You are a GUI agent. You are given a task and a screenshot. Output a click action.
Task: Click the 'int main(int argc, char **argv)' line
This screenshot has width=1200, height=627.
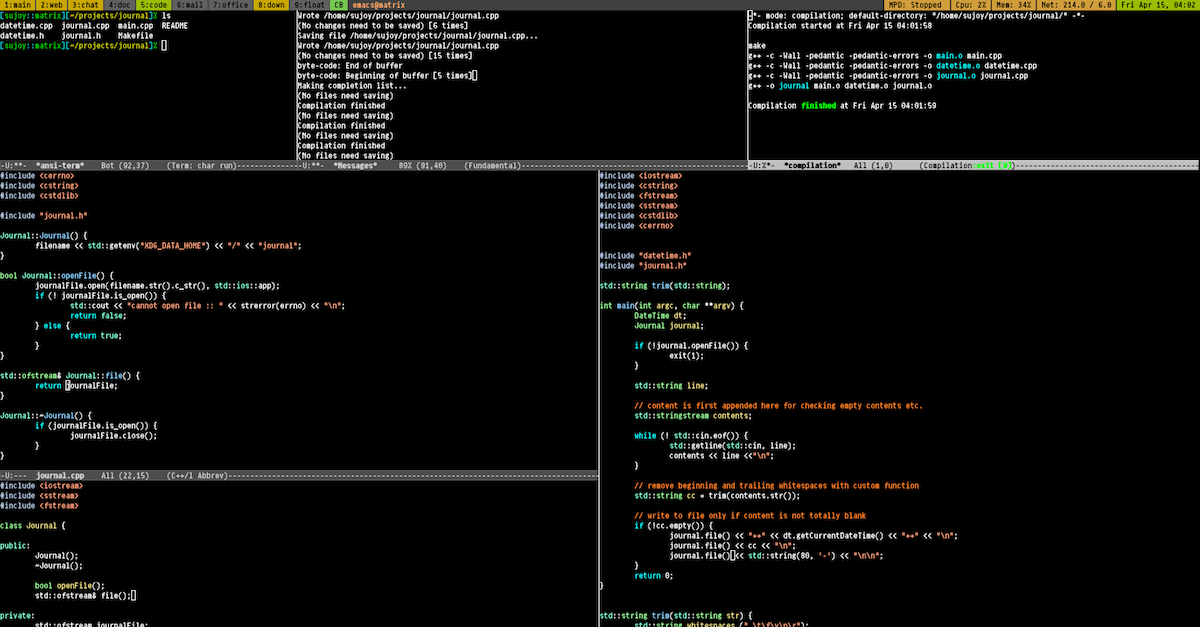pos(673,305)
